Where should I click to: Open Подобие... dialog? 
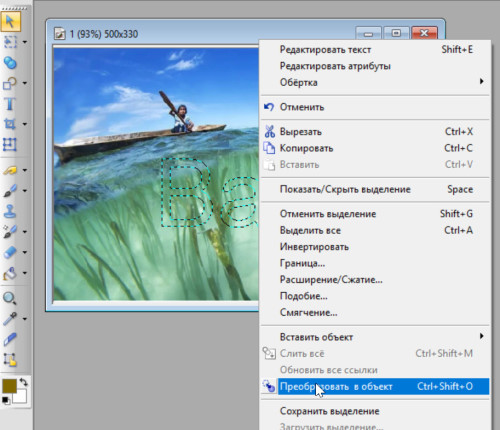[375, 296]
